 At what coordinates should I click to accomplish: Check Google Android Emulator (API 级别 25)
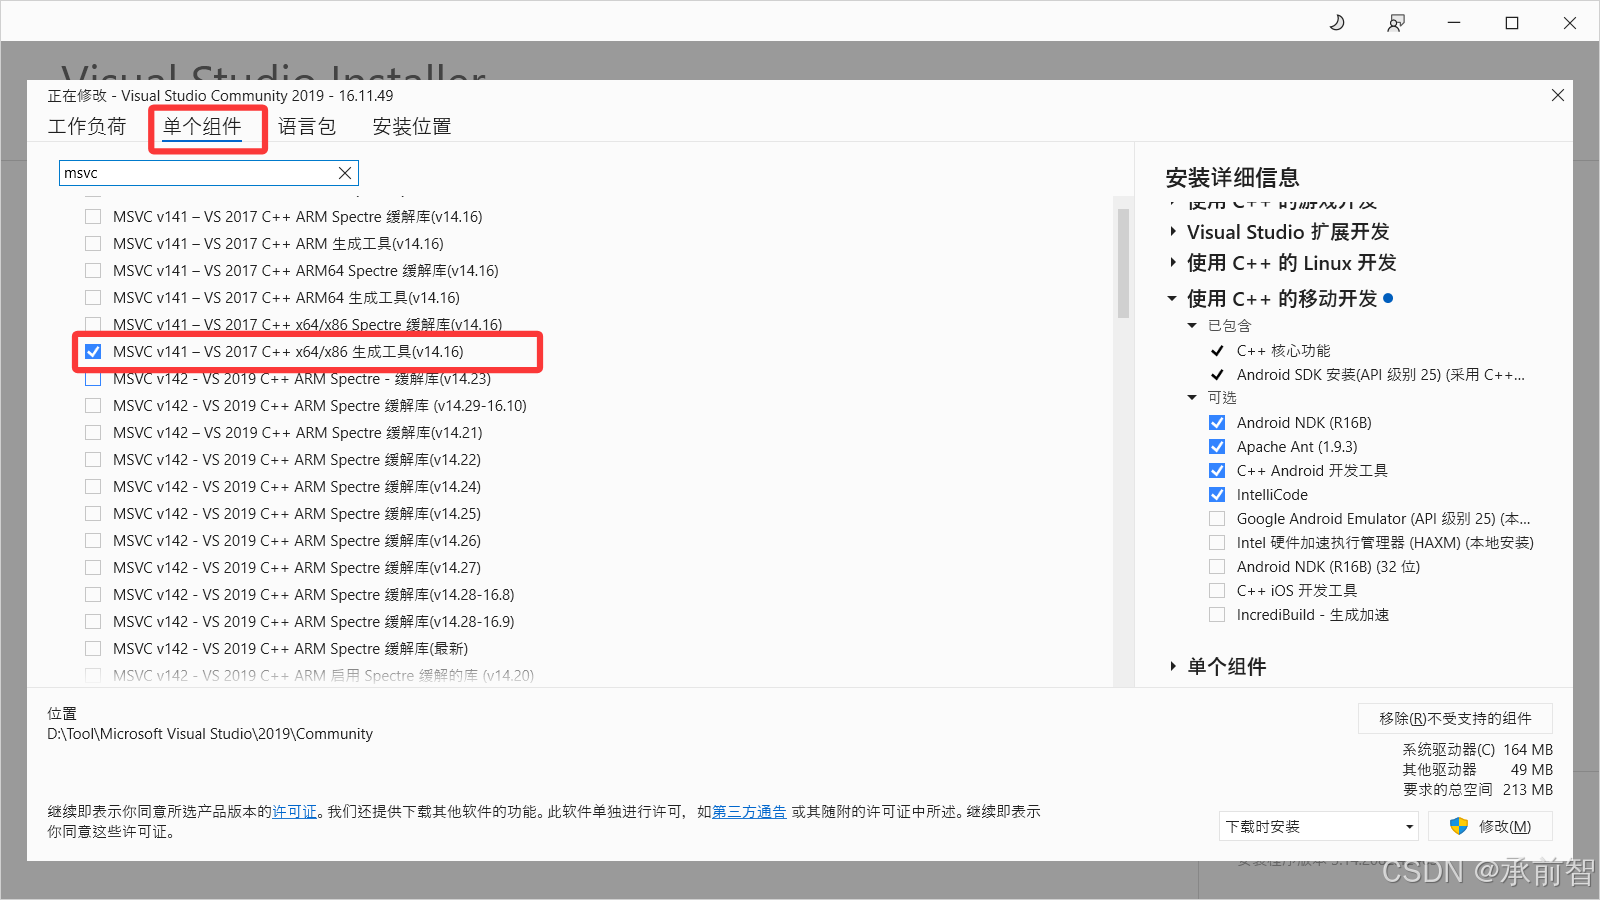(x=1217, y=518)
